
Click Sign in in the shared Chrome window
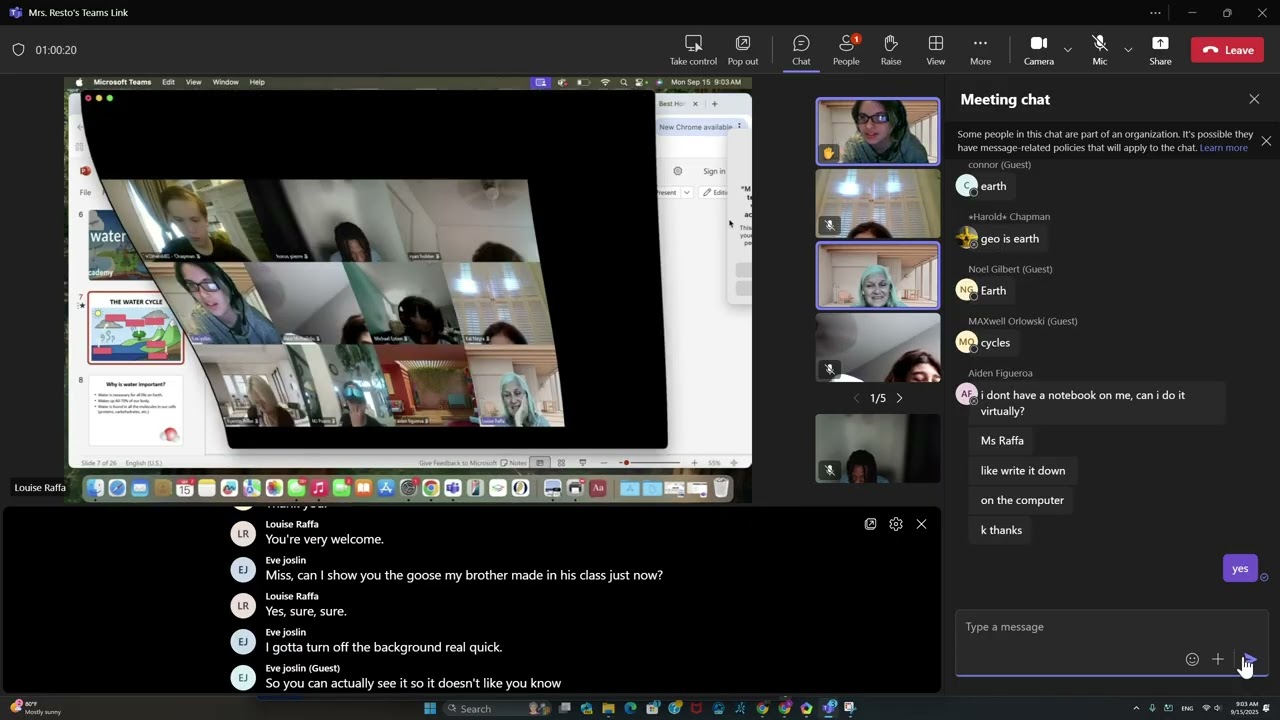pos(714,171)
